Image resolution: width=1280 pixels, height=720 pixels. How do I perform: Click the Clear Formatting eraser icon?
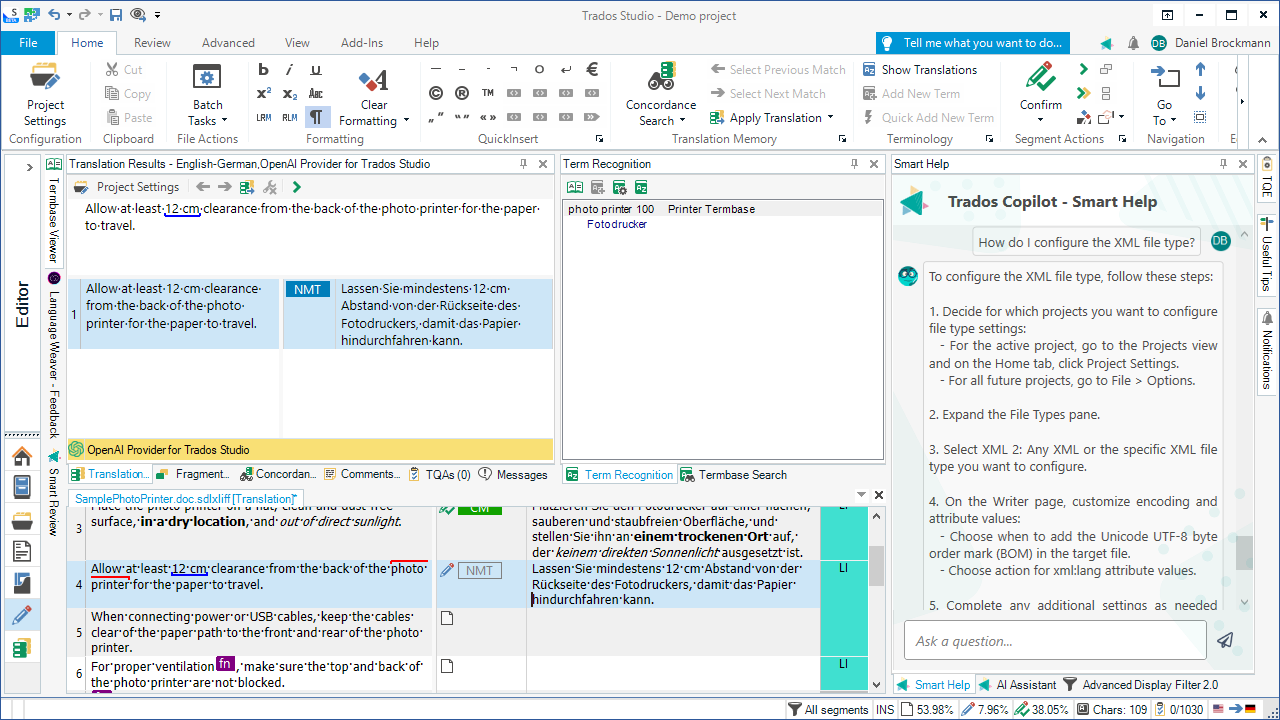click(371, 78)
